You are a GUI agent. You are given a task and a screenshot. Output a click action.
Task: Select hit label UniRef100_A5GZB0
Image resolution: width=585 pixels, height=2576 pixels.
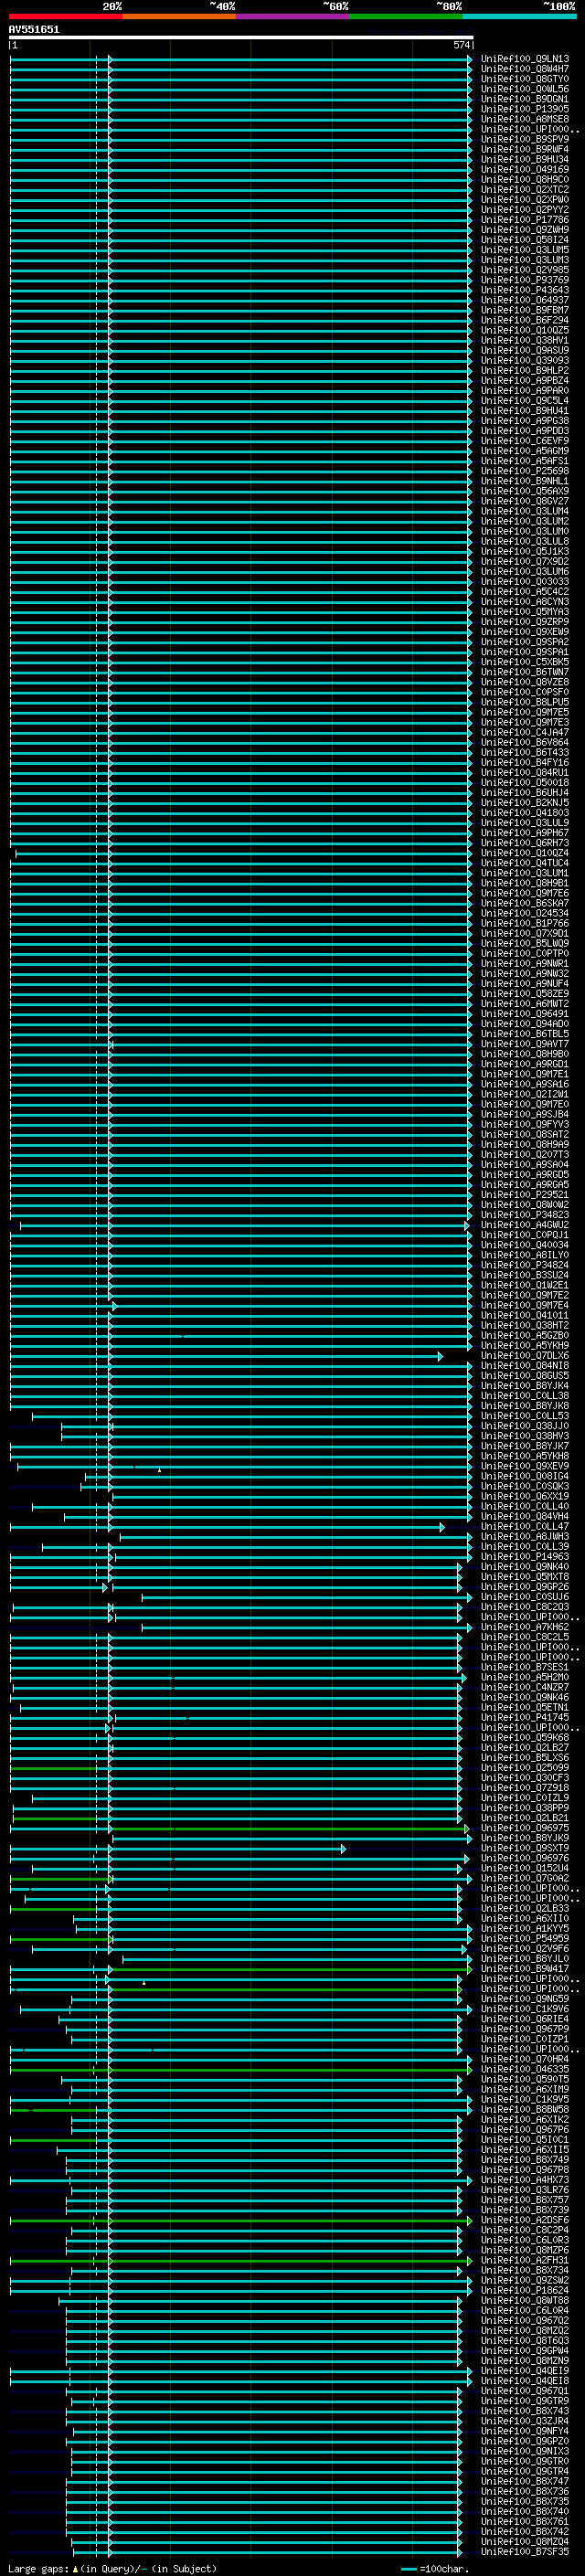coord(525,1335)
